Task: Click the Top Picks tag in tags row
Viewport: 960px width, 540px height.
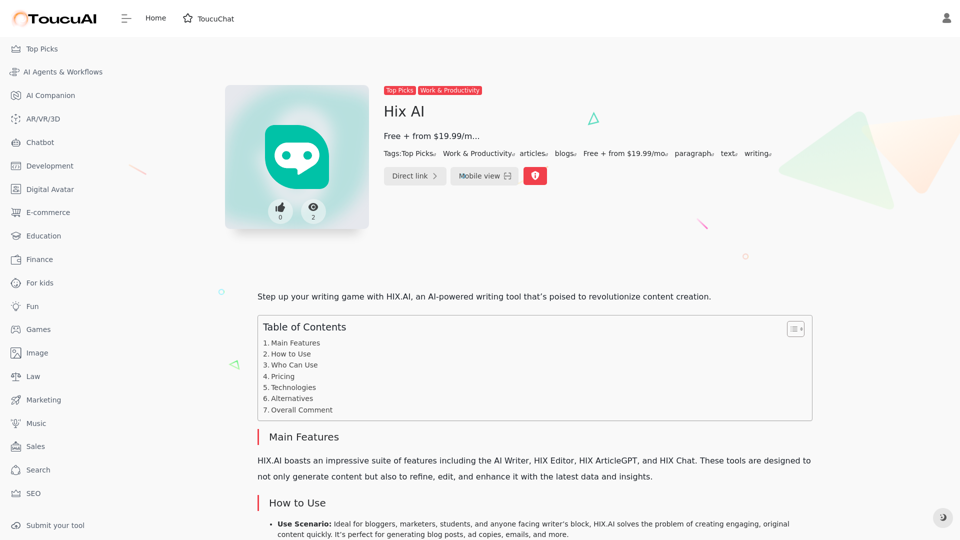Action: pos(418,154)
